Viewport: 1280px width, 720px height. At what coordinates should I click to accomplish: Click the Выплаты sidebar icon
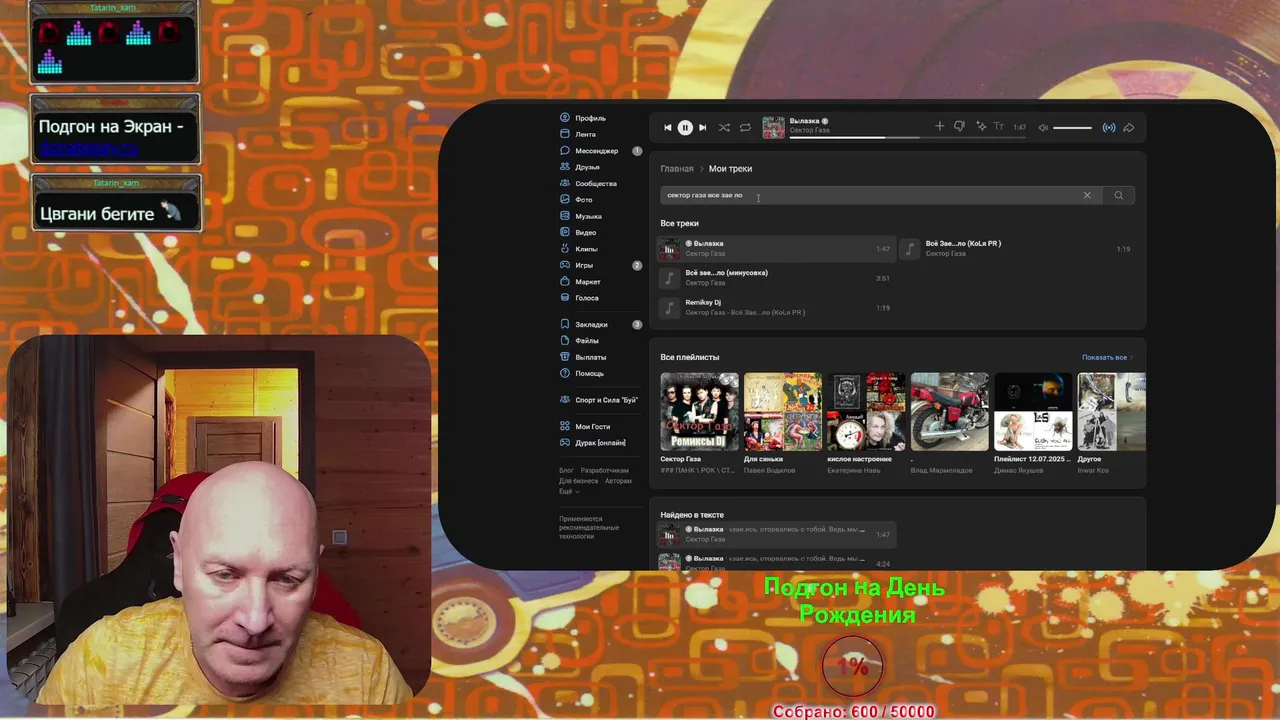click(x=565, y=357)
